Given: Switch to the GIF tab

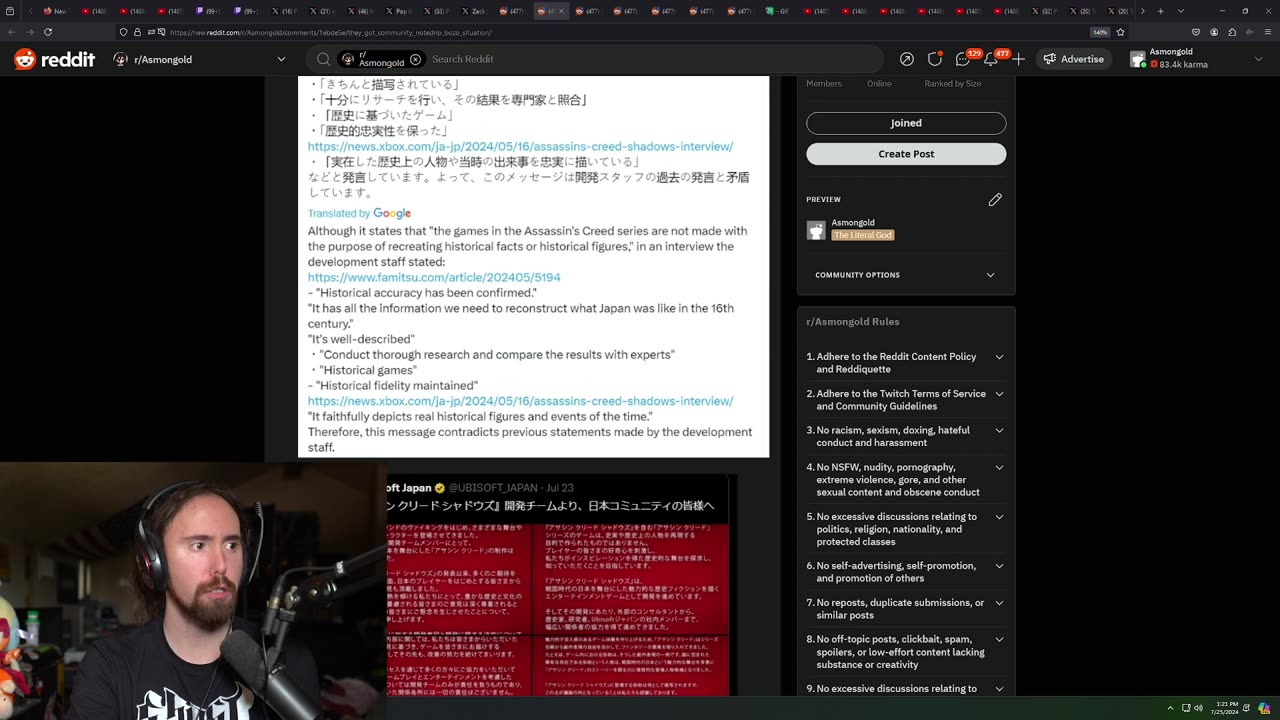Looking at the screenshot, I should 778,11.
